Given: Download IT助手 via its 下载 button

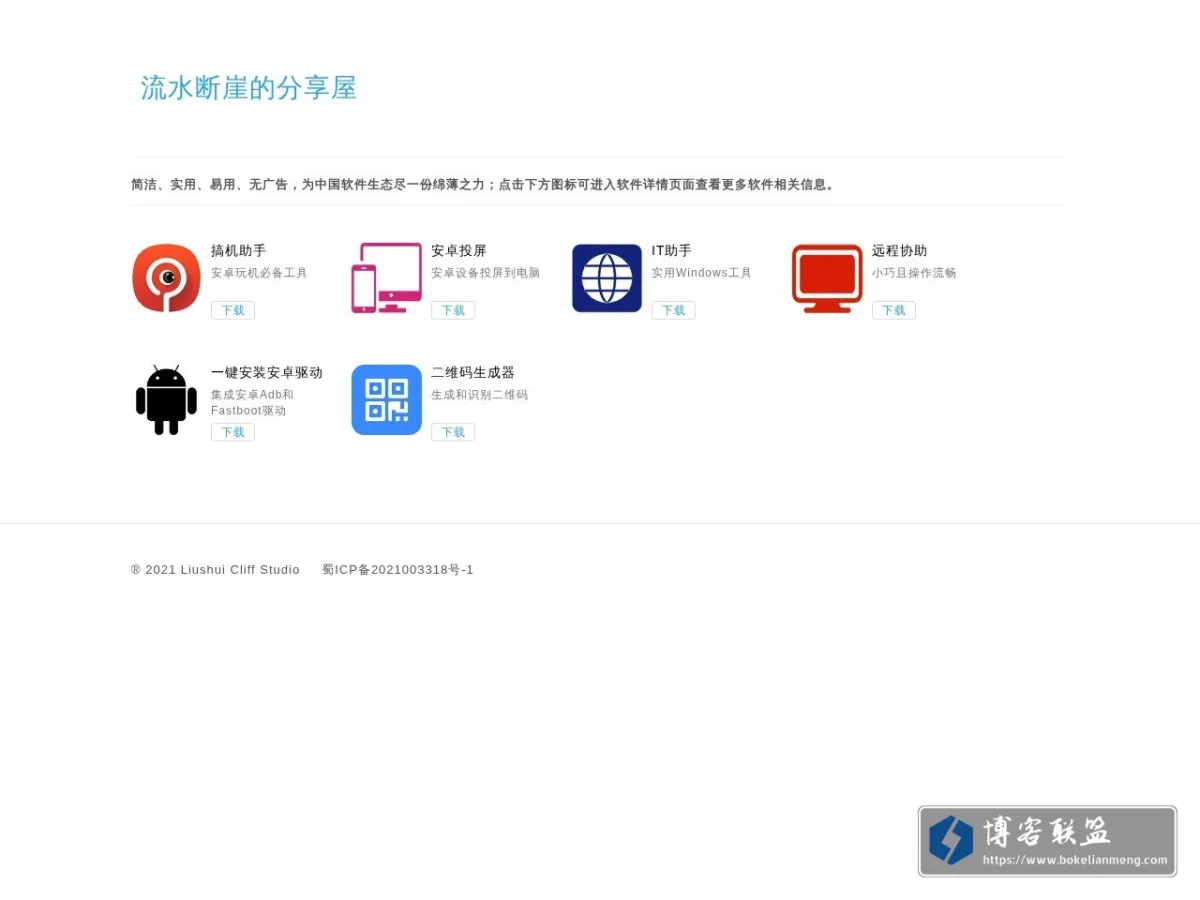Looking at the screenshot, I should pos(673,310).
